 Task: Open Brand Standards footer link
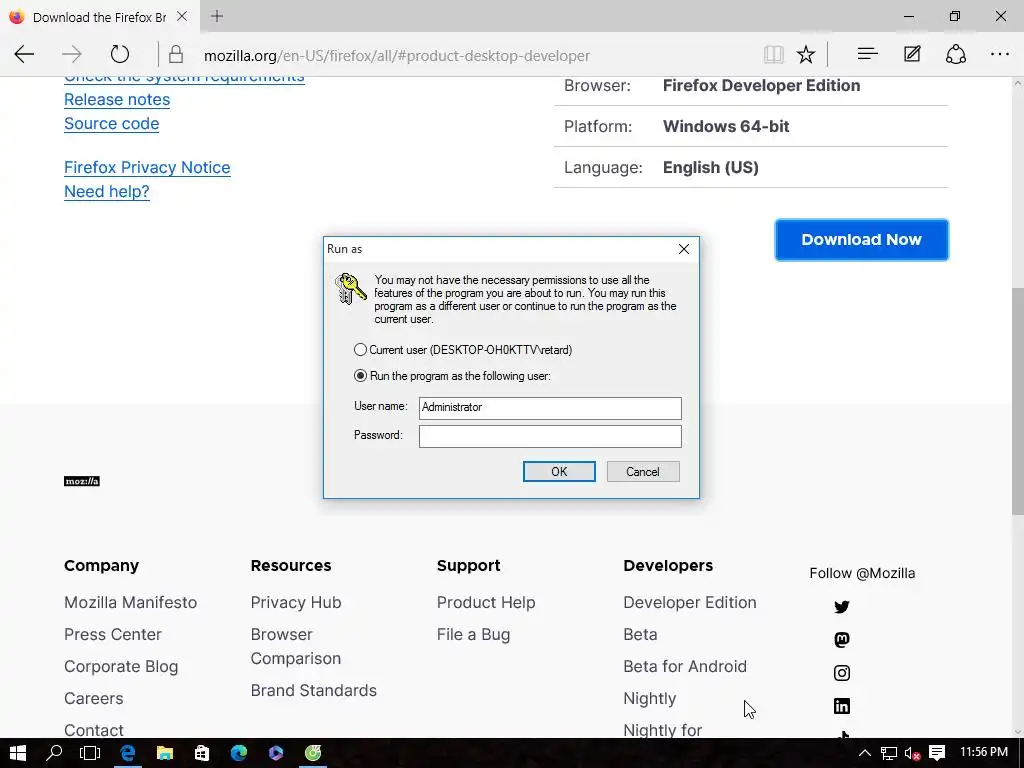pos(313,690)
